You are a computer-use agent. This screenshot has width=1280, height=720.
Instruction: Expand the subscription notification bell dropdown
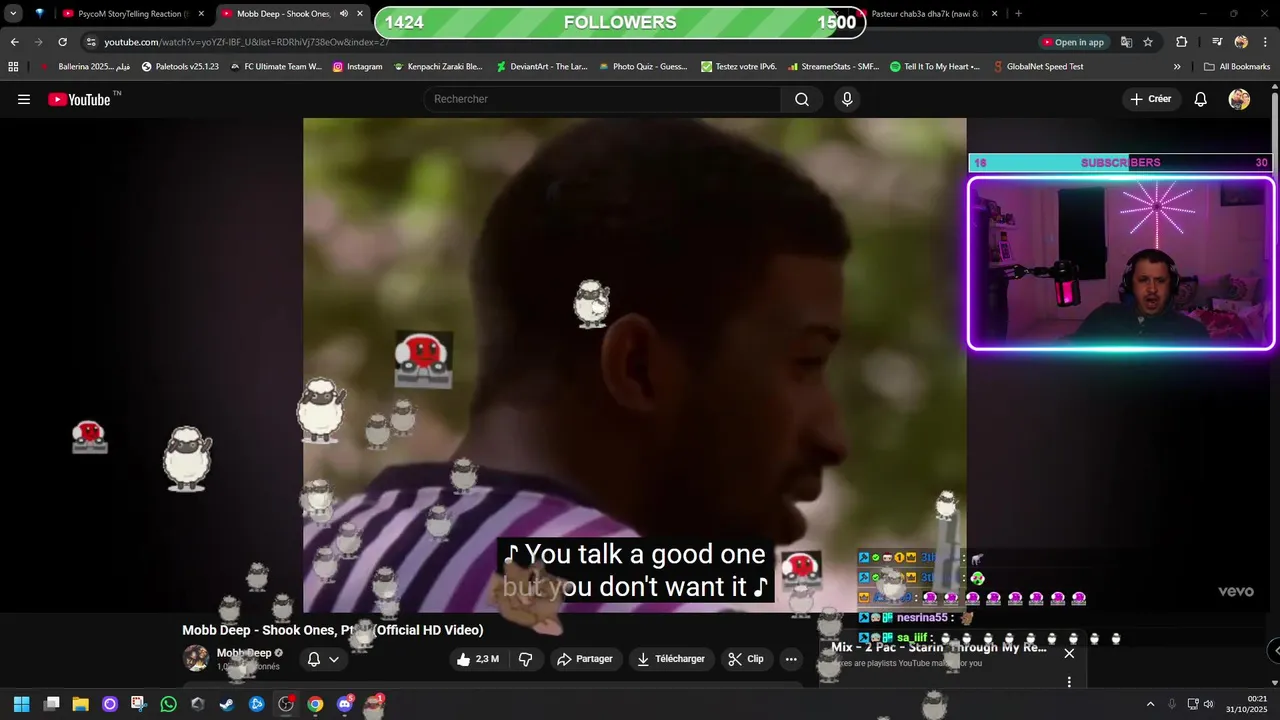coord(323,659)
